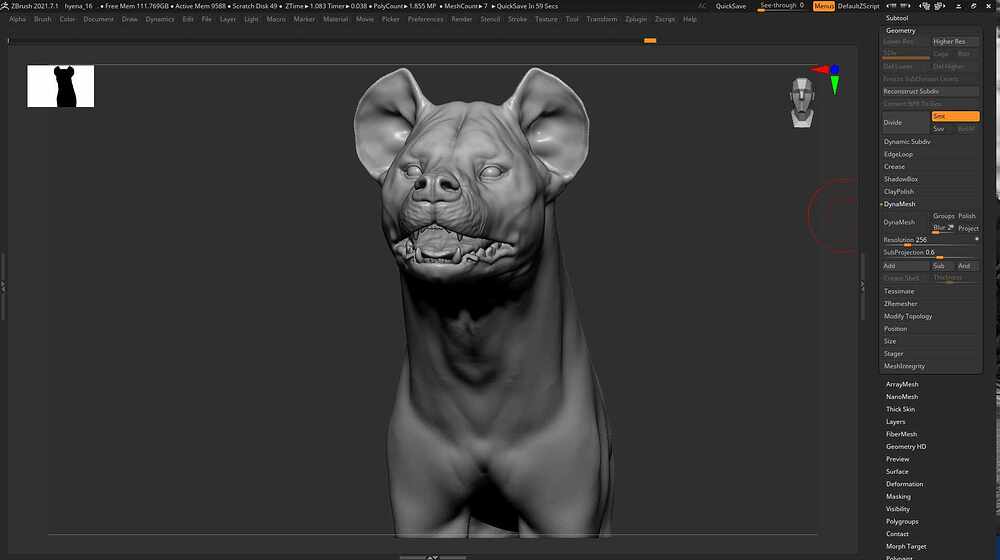The width and height of the screenshot is (1000, 560).
Task: Click the SubProjection 0.6 slider
Action: pos(930,253)
